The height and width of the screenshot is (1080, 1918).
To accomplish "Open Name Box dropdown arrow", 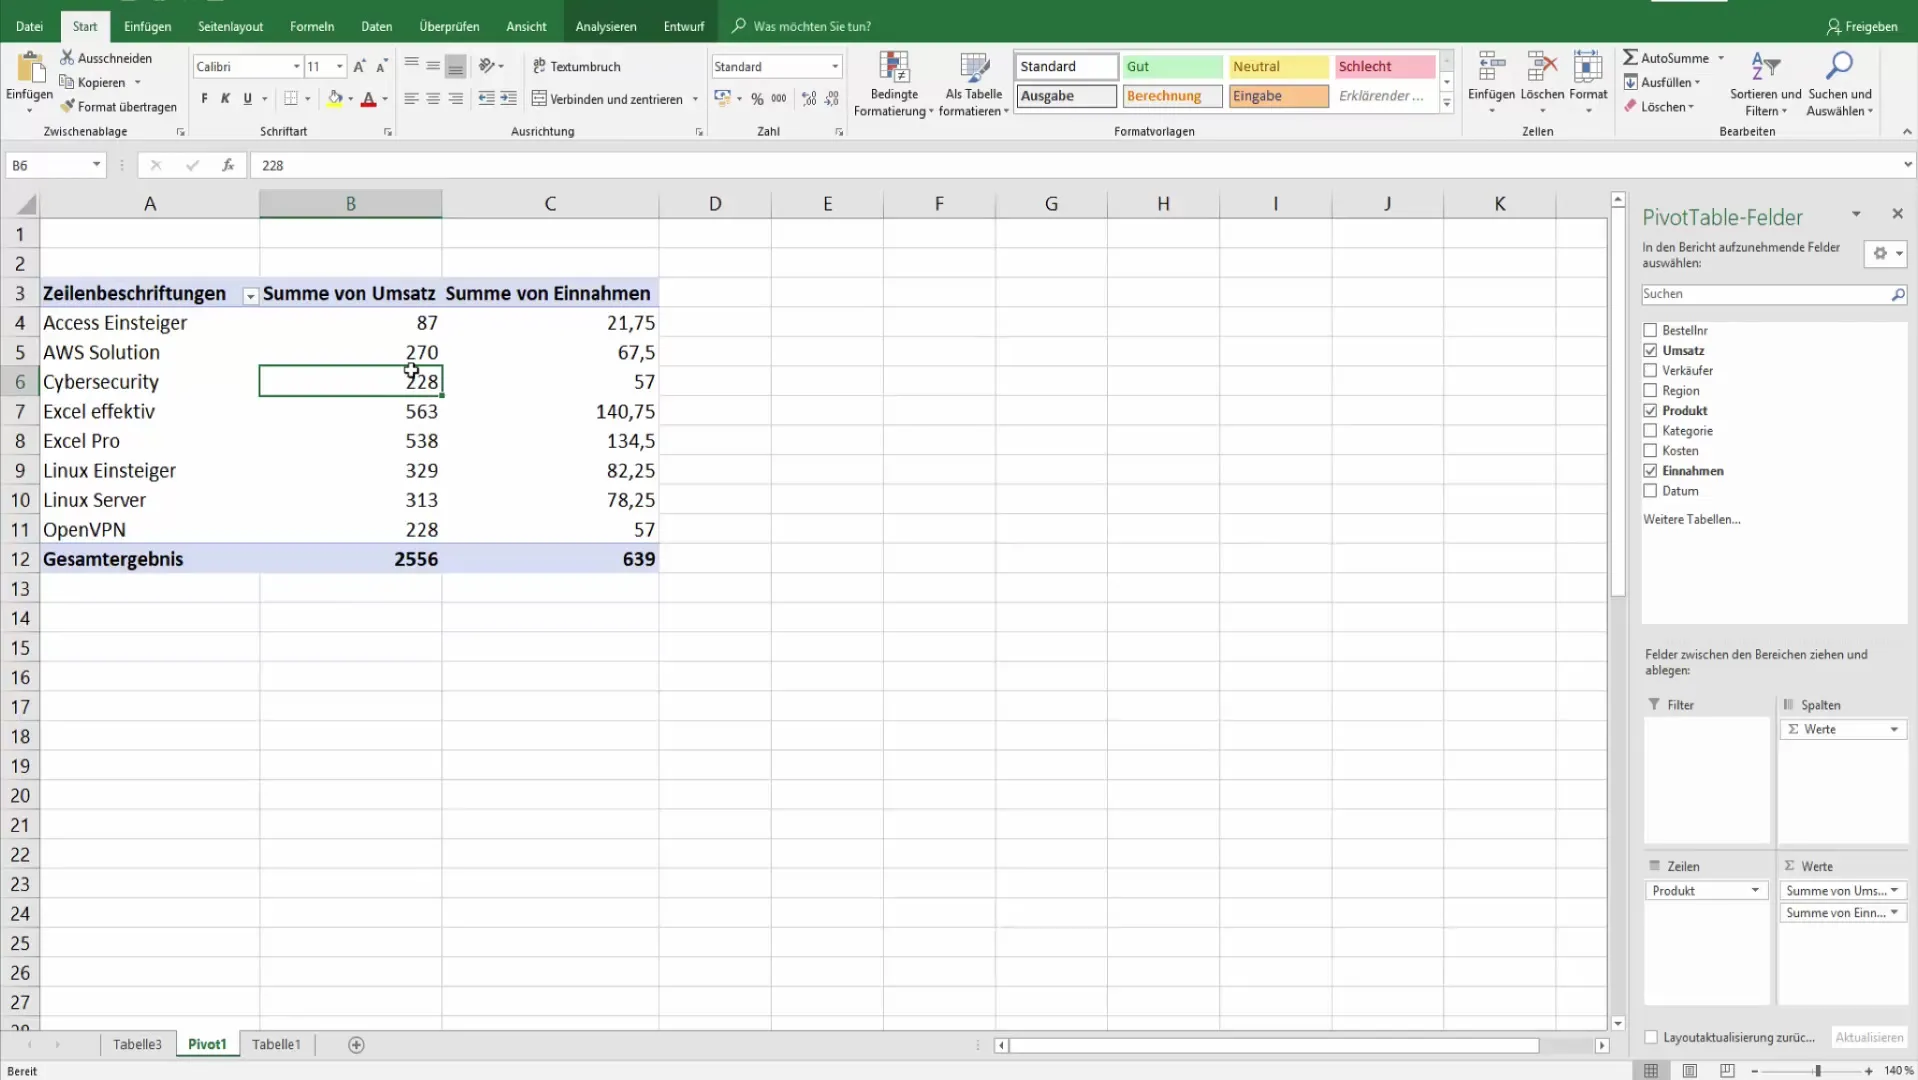I will 96,165.
